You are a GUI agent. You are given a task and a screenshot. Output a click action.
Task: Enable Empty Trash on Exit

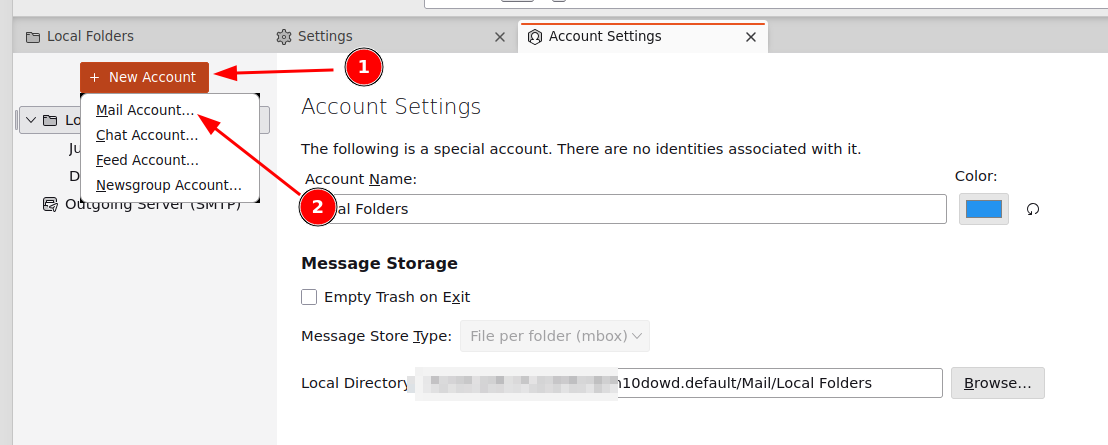coord(309,297)
